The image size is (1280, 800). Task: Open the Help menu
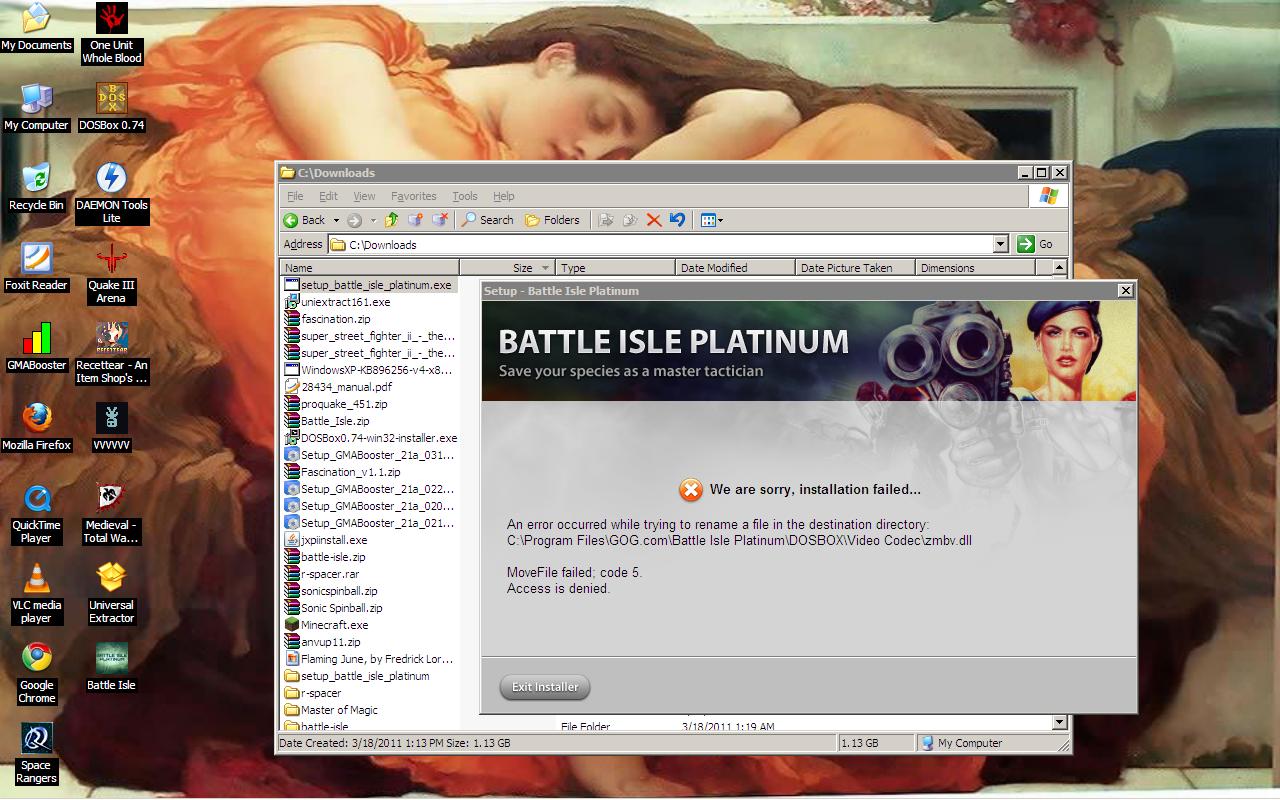coord(504,196)
